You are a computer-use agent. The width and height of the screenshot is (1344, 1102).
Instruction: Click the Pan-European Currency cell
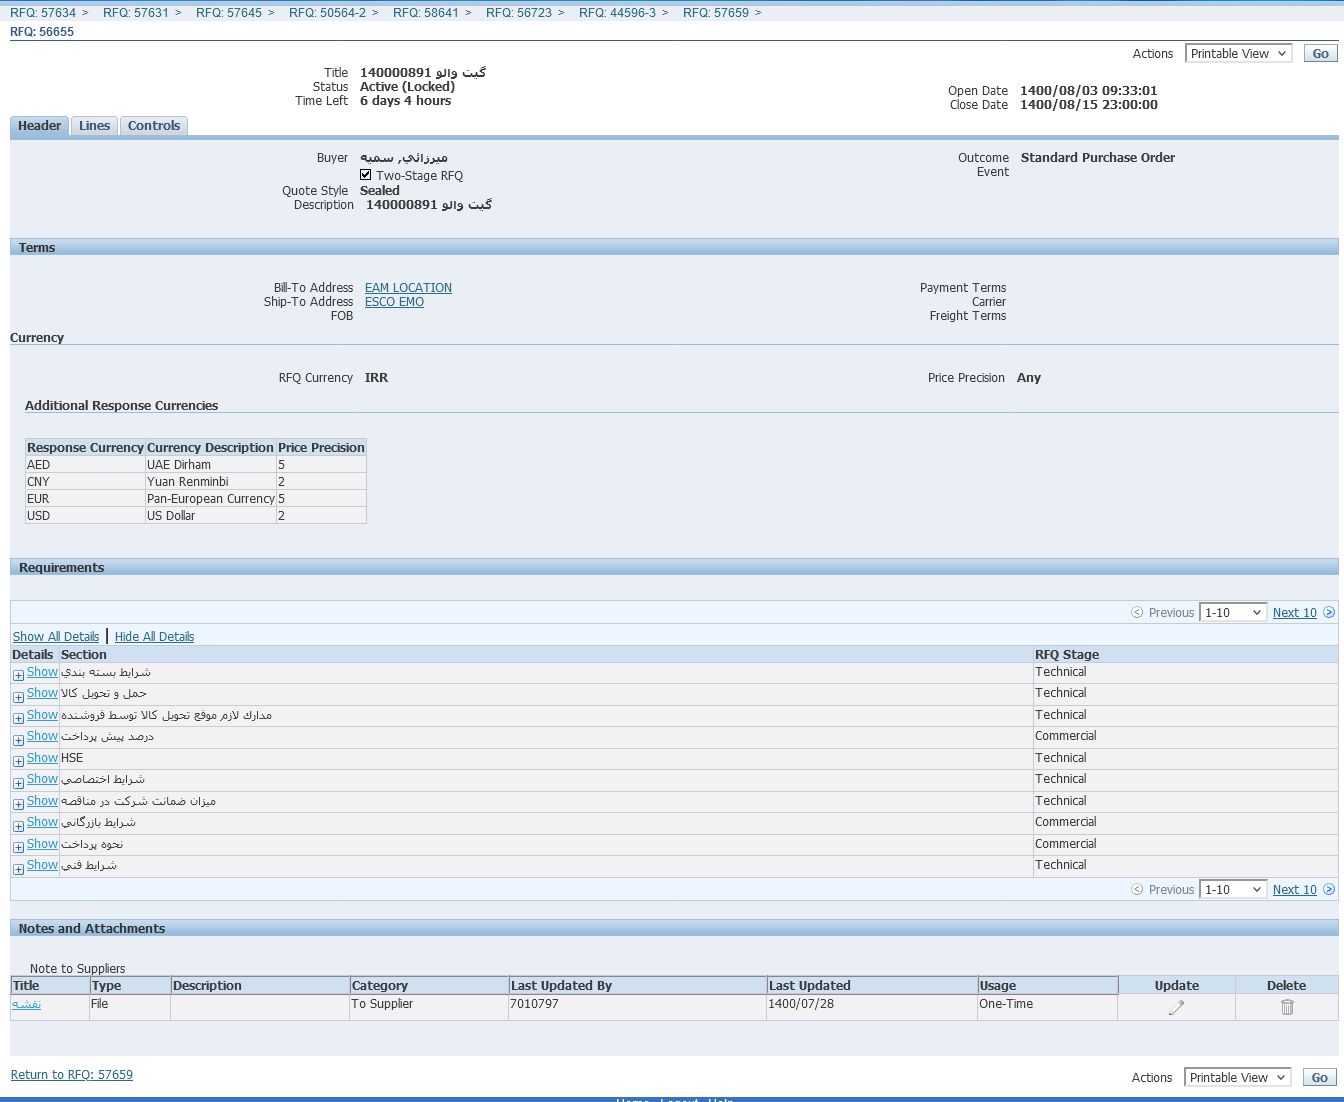[x=210, y=499]
